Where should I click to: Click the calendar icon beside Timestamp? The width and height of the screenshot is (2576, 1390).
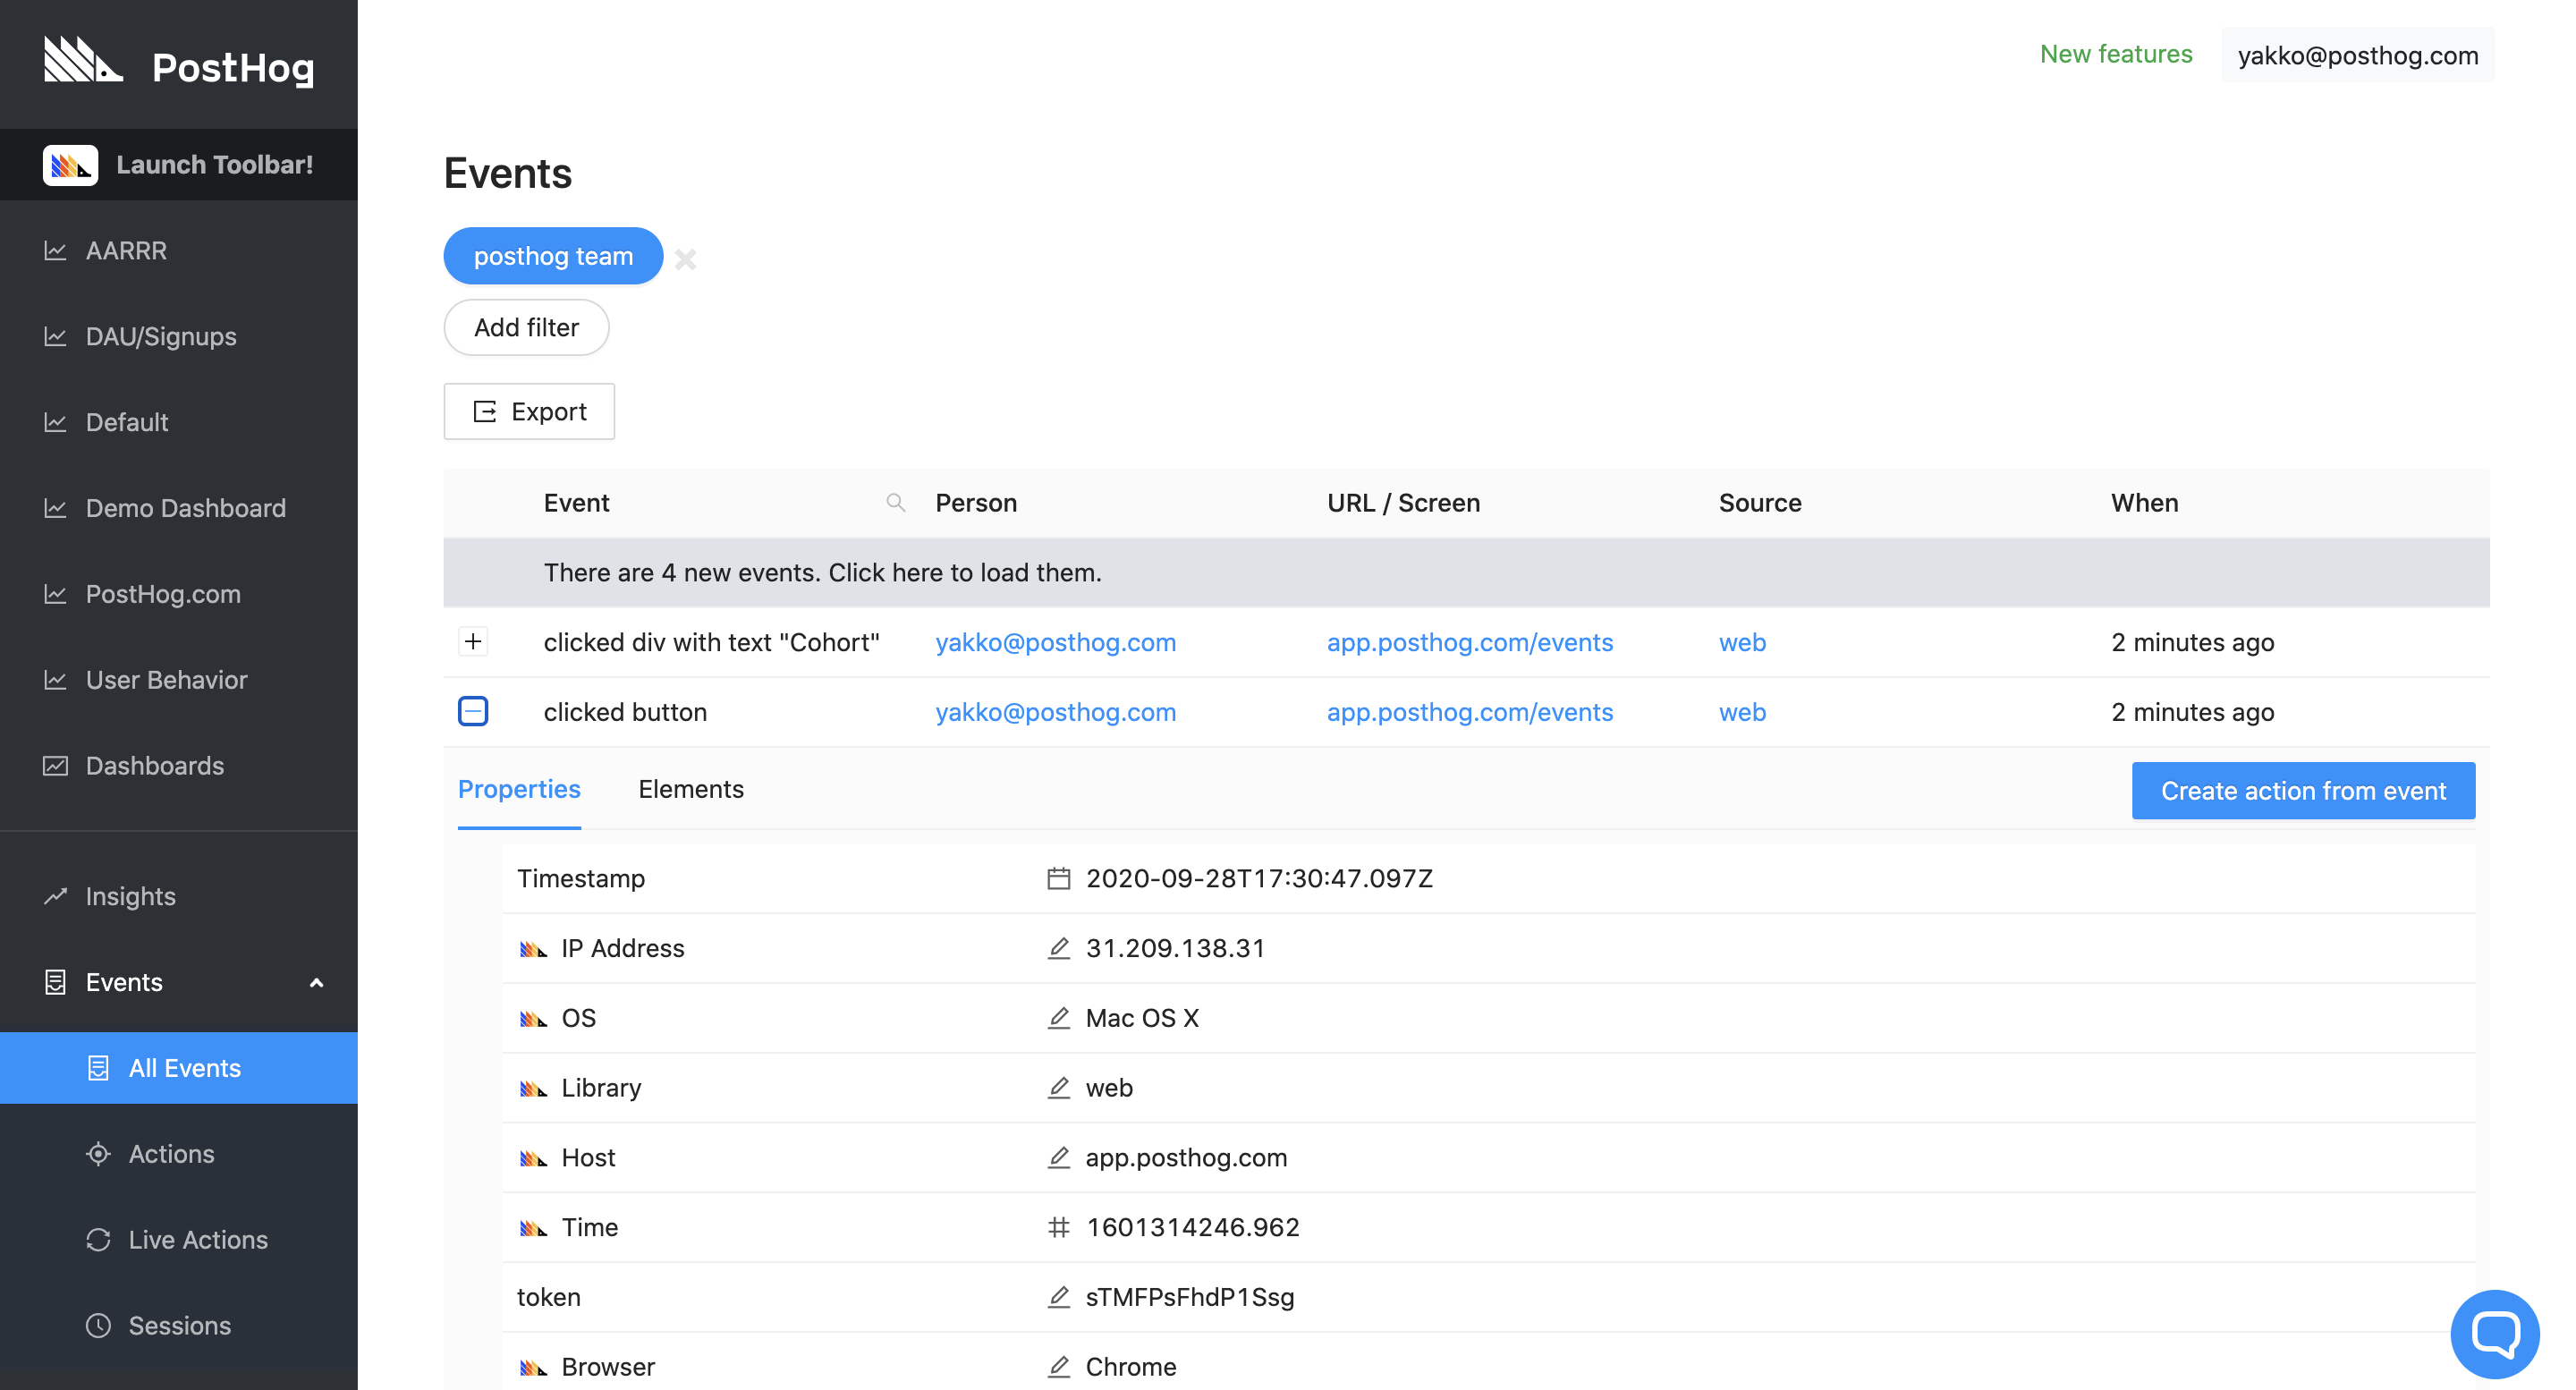coord(1058,878)
